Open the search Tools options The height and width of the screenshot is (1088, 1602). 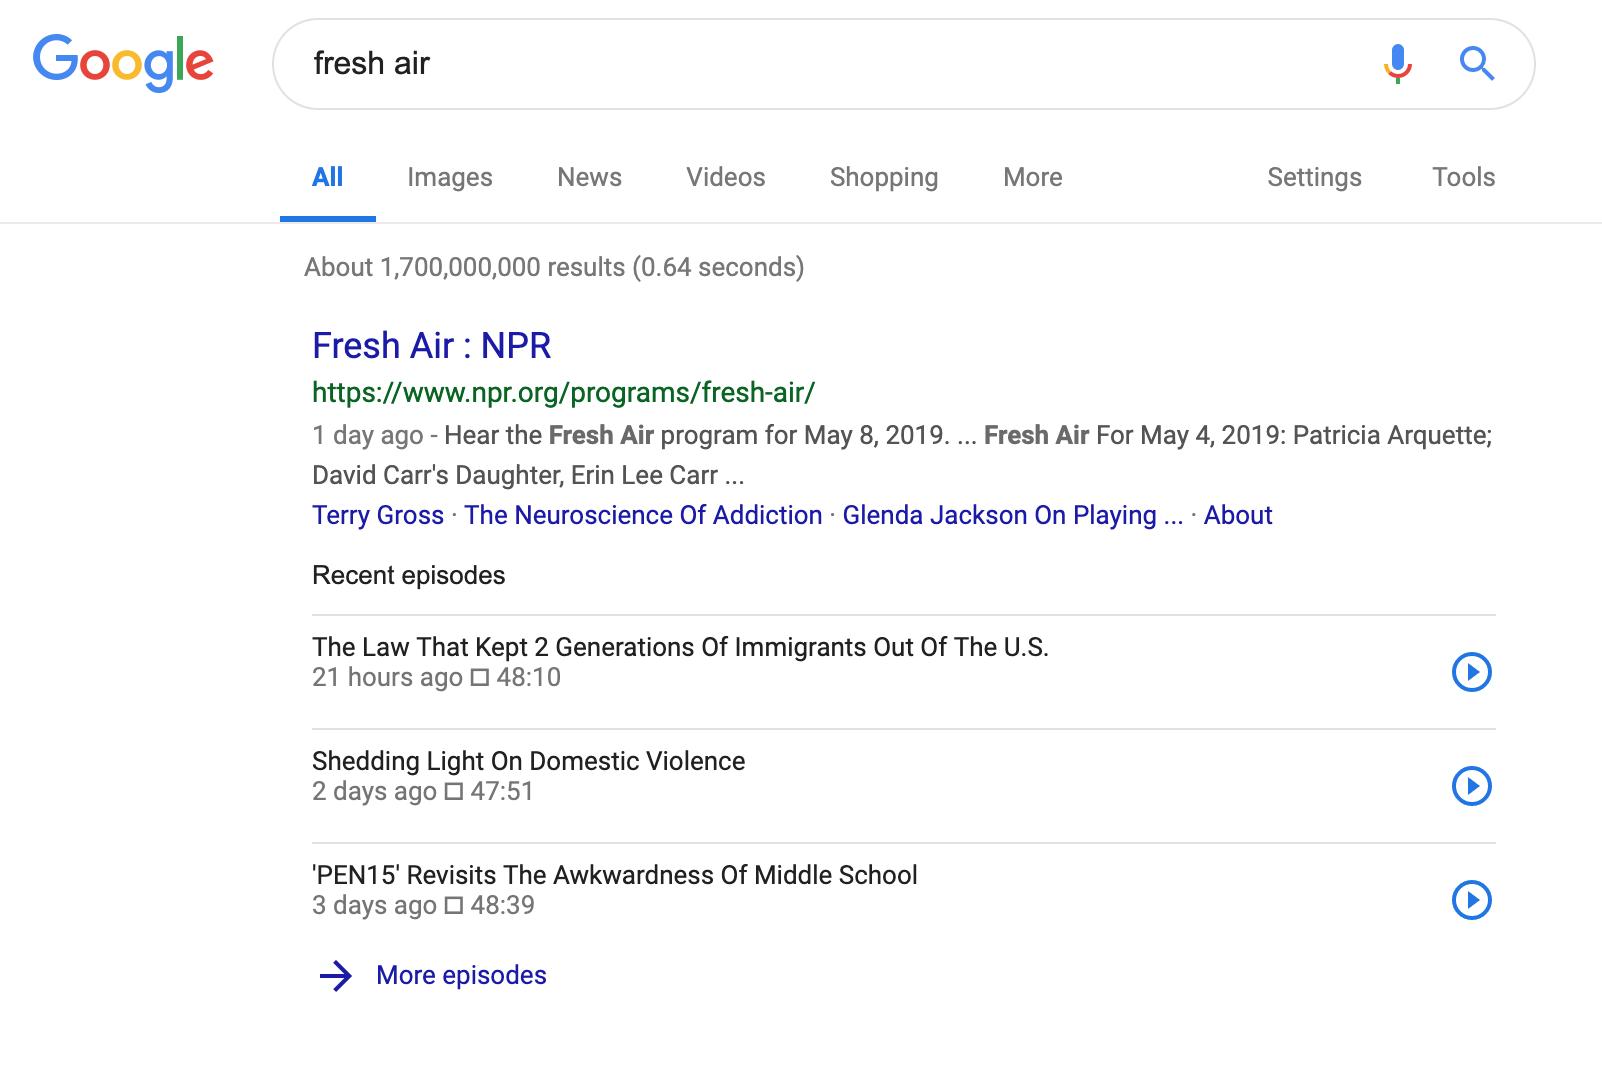1463,178
